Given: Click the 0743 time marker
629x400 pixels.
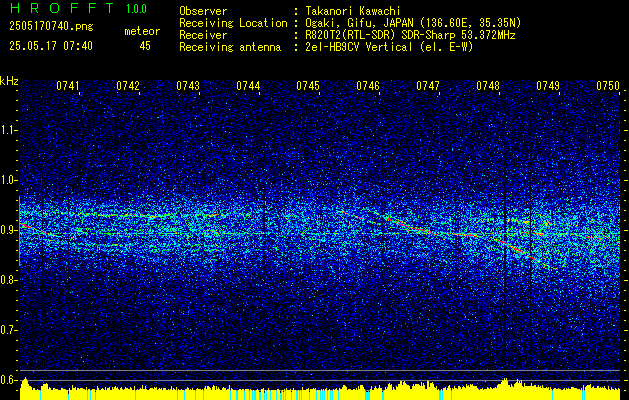Looking at the screenshot, I should [188, 86].
